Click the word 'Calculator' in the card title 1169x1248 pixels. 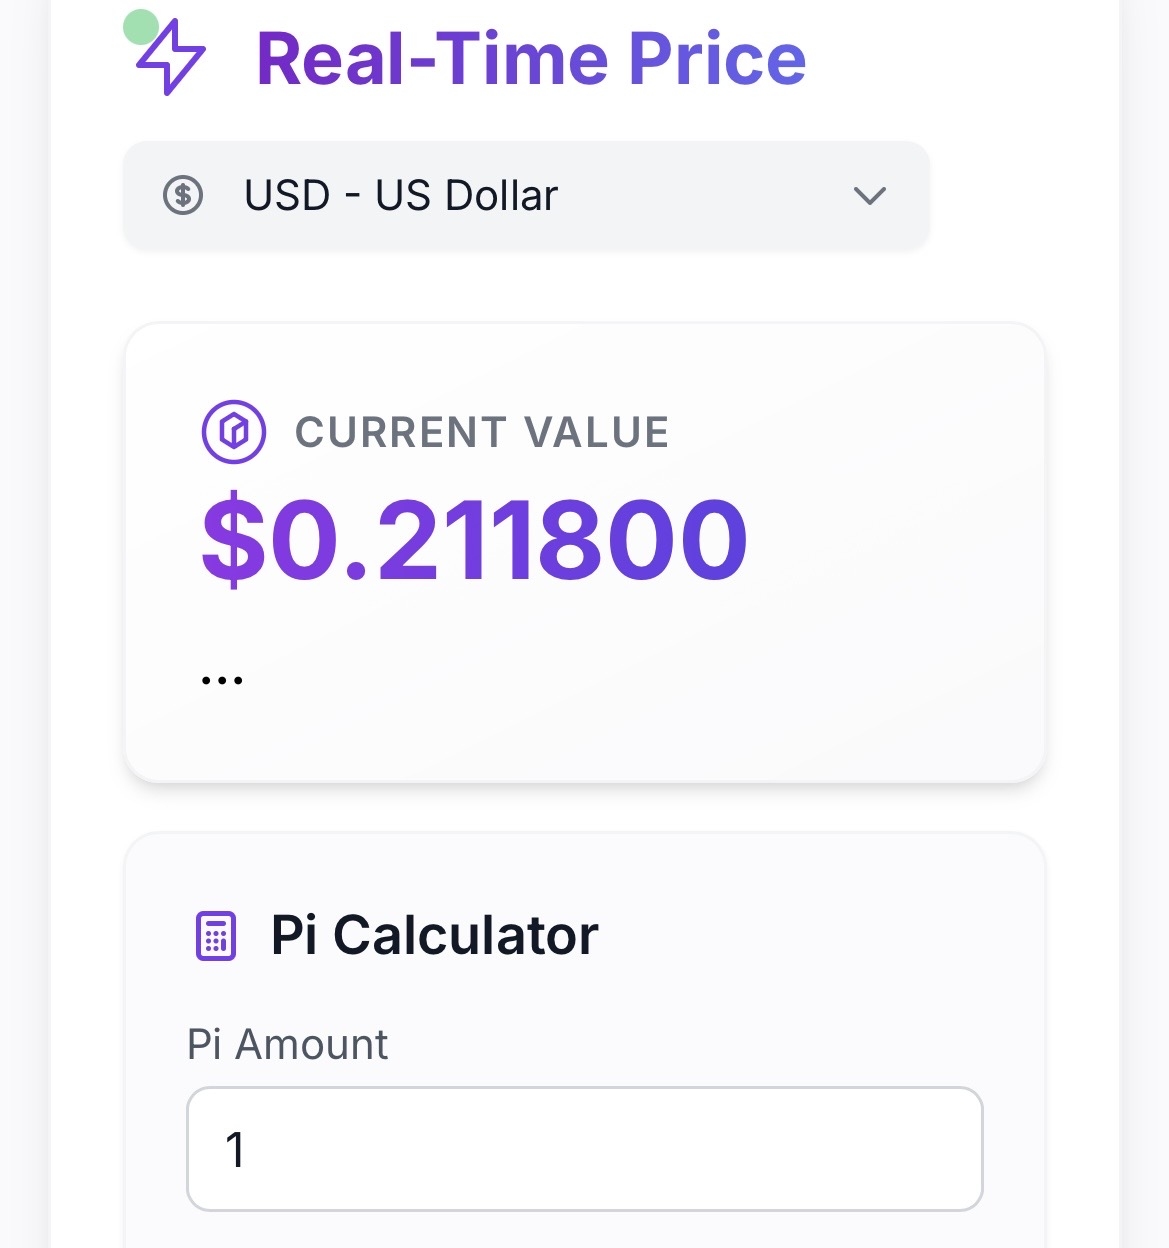pos(465,936)
